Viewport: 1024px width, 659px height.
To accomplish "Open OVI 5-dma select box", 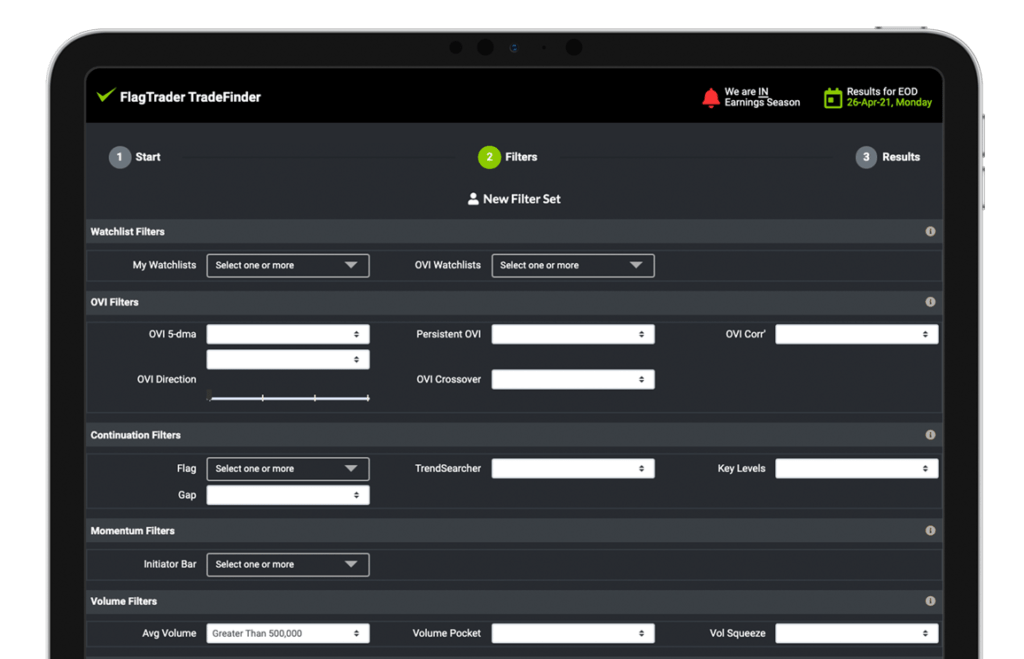I will pyautogui.click(x=288, y=334).
